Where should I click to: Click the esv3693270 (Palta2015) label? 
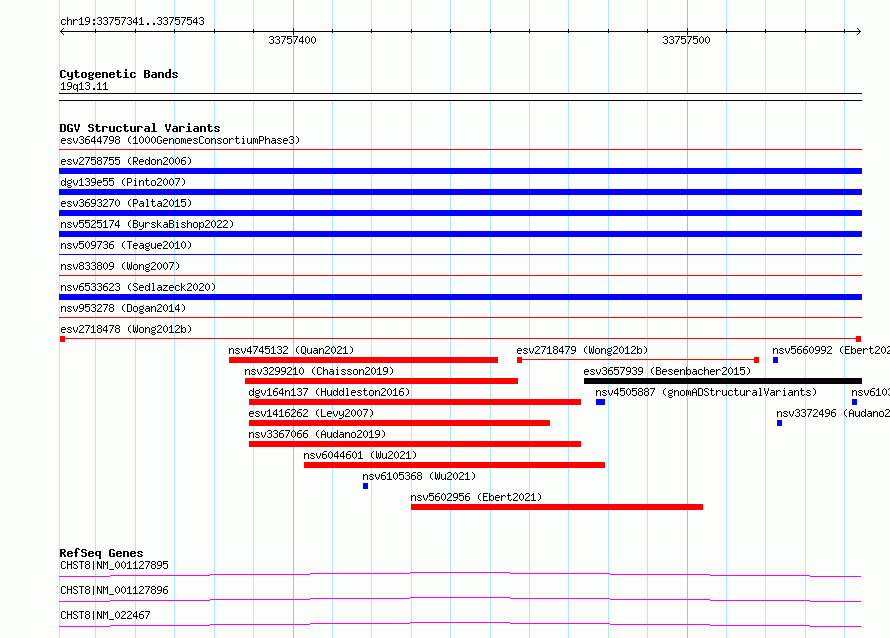point(126,203)
